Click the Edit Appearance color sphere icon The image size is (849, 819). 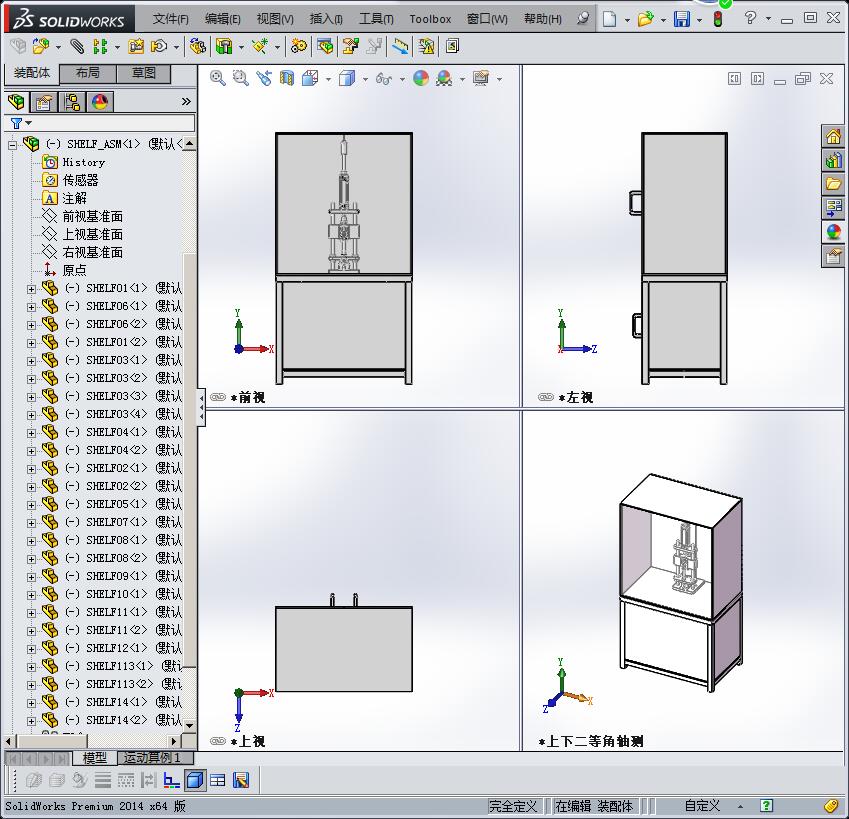[x=421, y=78]
